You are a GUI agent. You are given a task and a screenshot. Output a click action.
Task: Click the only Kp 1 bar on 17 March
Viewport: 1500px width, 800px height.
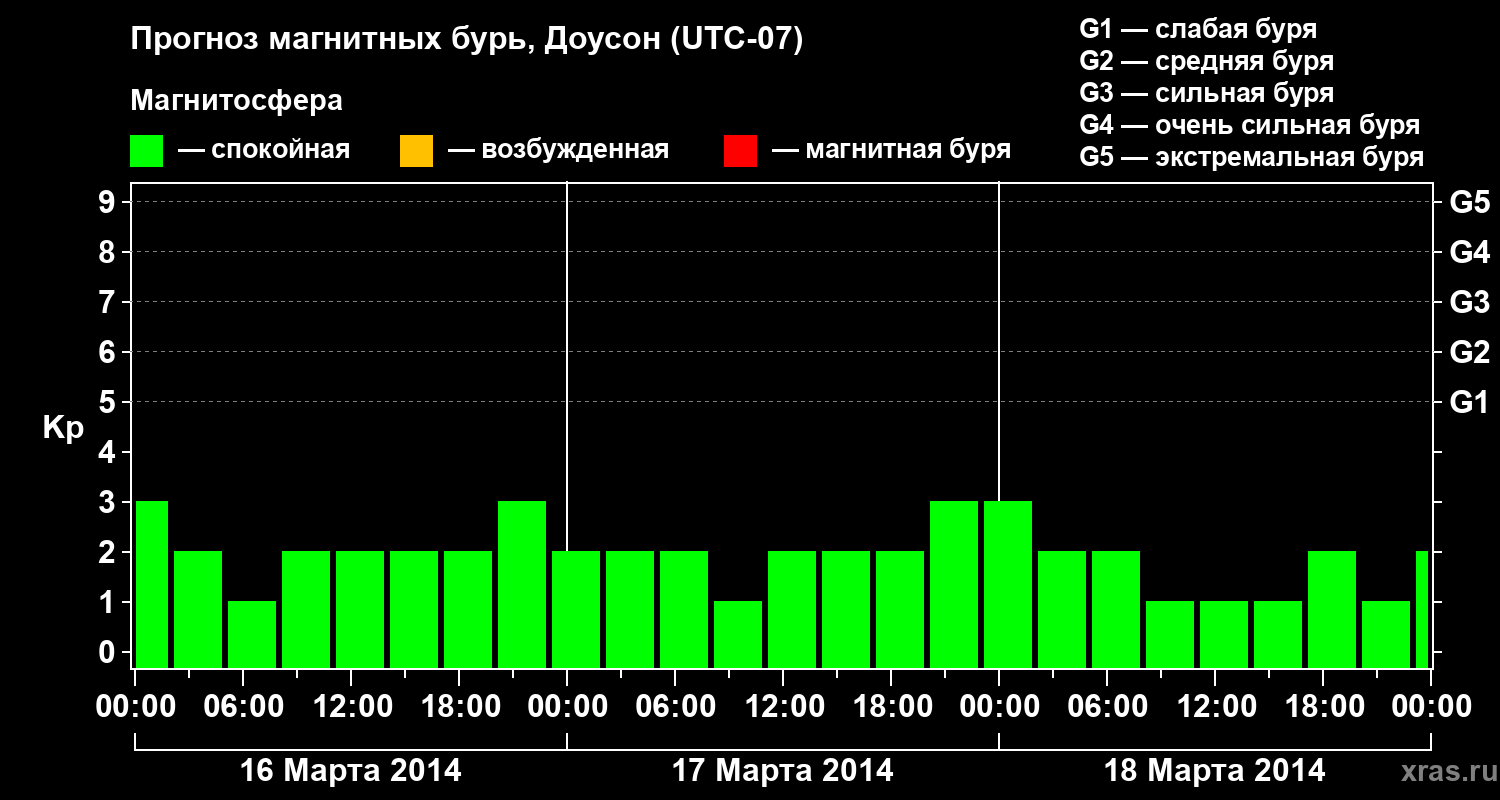pyautogui.click(x=738, y=634)
